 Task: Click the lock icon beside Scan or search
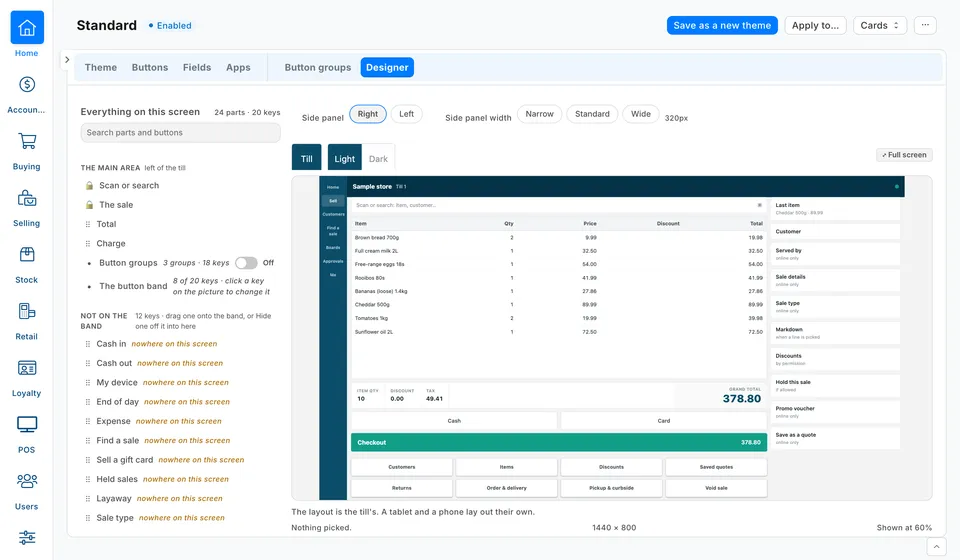pos(89,185)
